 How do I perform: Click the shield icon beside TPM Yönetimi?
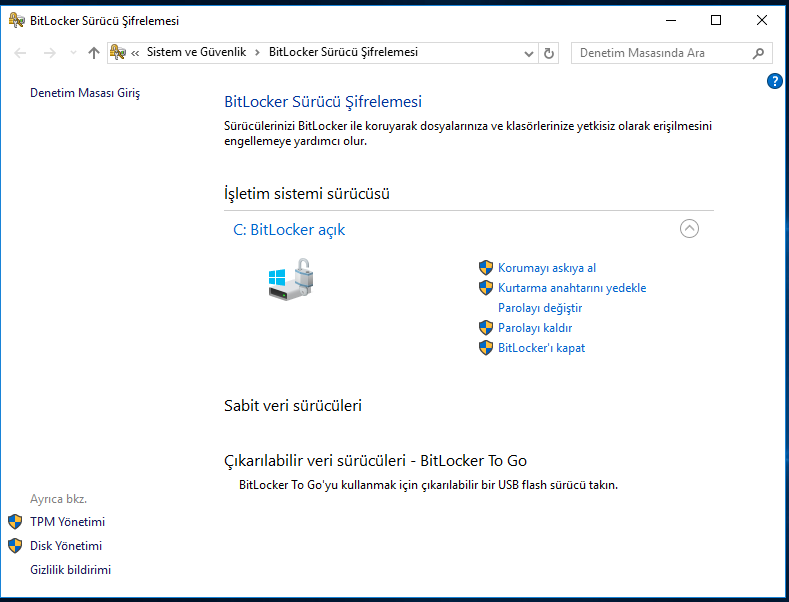click(x=15, y=522)
